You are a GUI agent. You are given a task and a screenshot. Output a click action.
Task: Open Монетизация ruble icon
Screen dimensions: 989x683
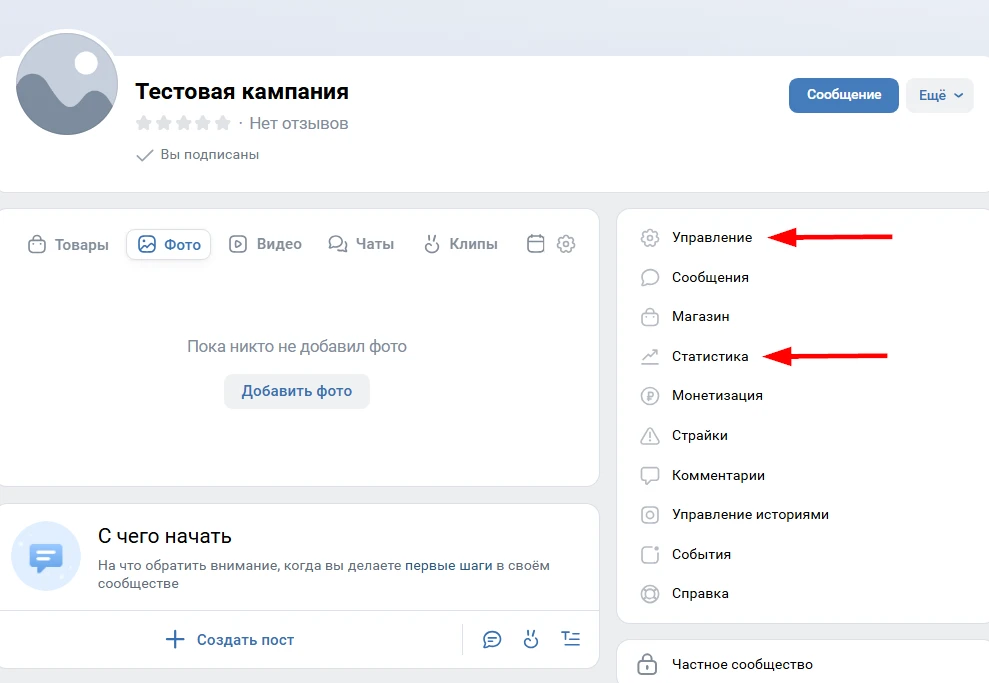650,396
